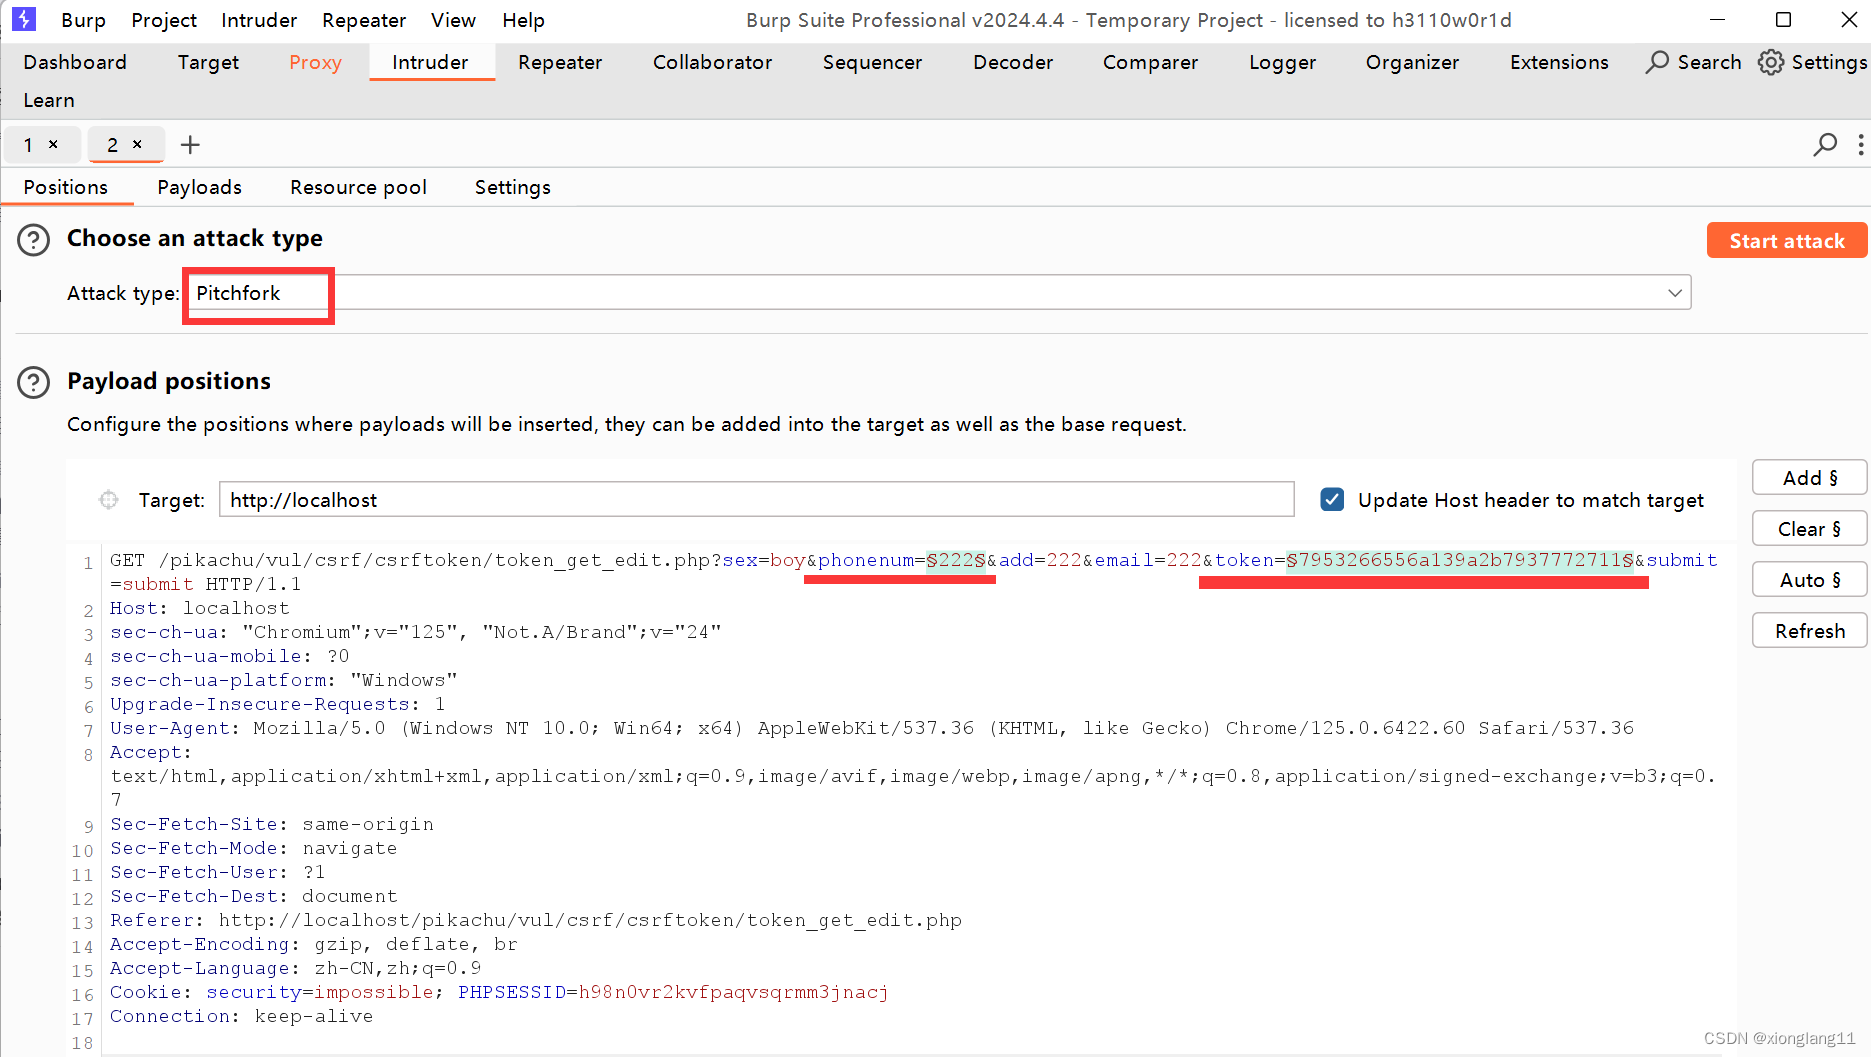Open the Intruder menu

[x=259, y=20]
